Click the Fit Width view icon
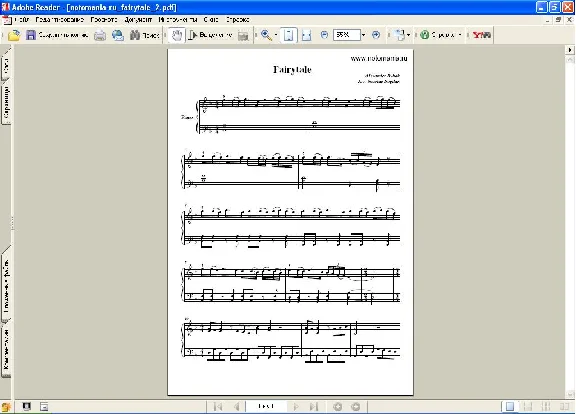Viewport: 576px width, 414px height. tap(306, 35)
